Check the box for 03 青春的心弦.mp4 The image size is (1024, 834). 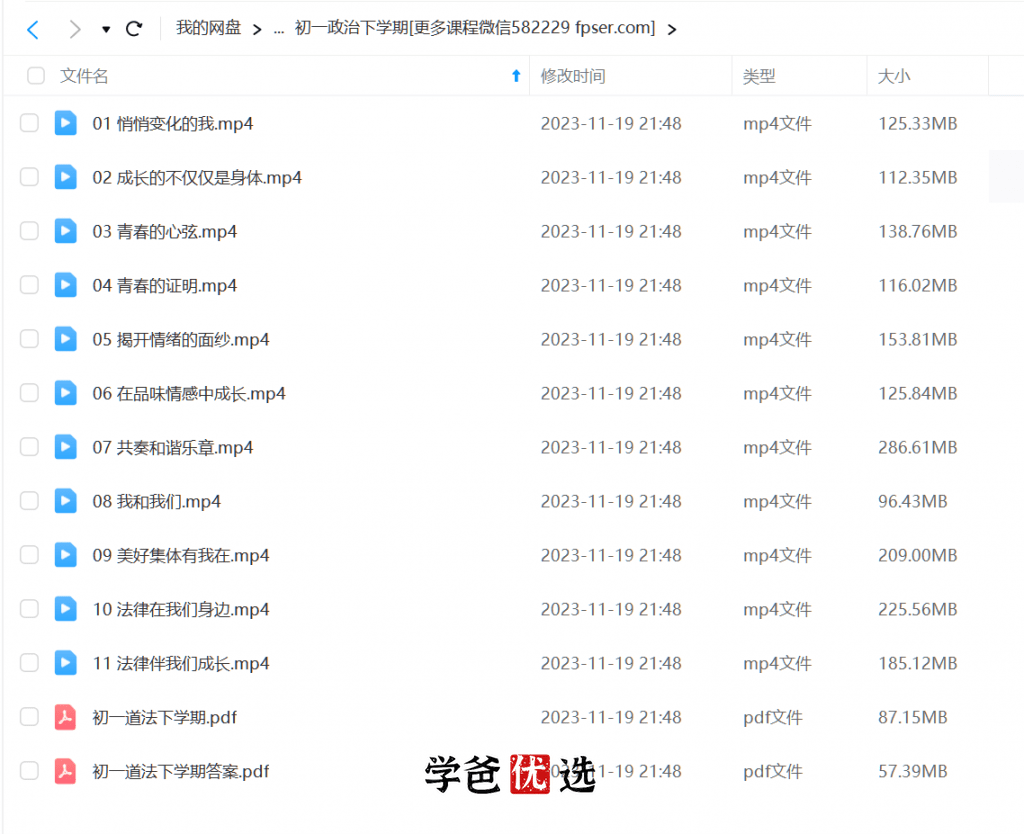[29, 231]
